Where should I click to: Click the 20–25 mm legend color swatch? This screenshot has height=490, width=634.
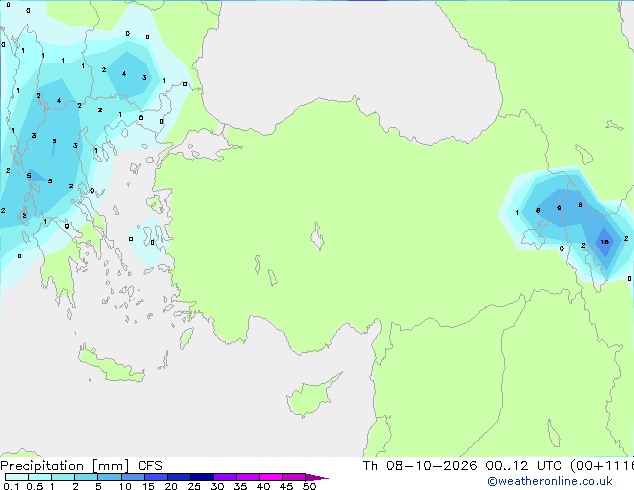179,477
